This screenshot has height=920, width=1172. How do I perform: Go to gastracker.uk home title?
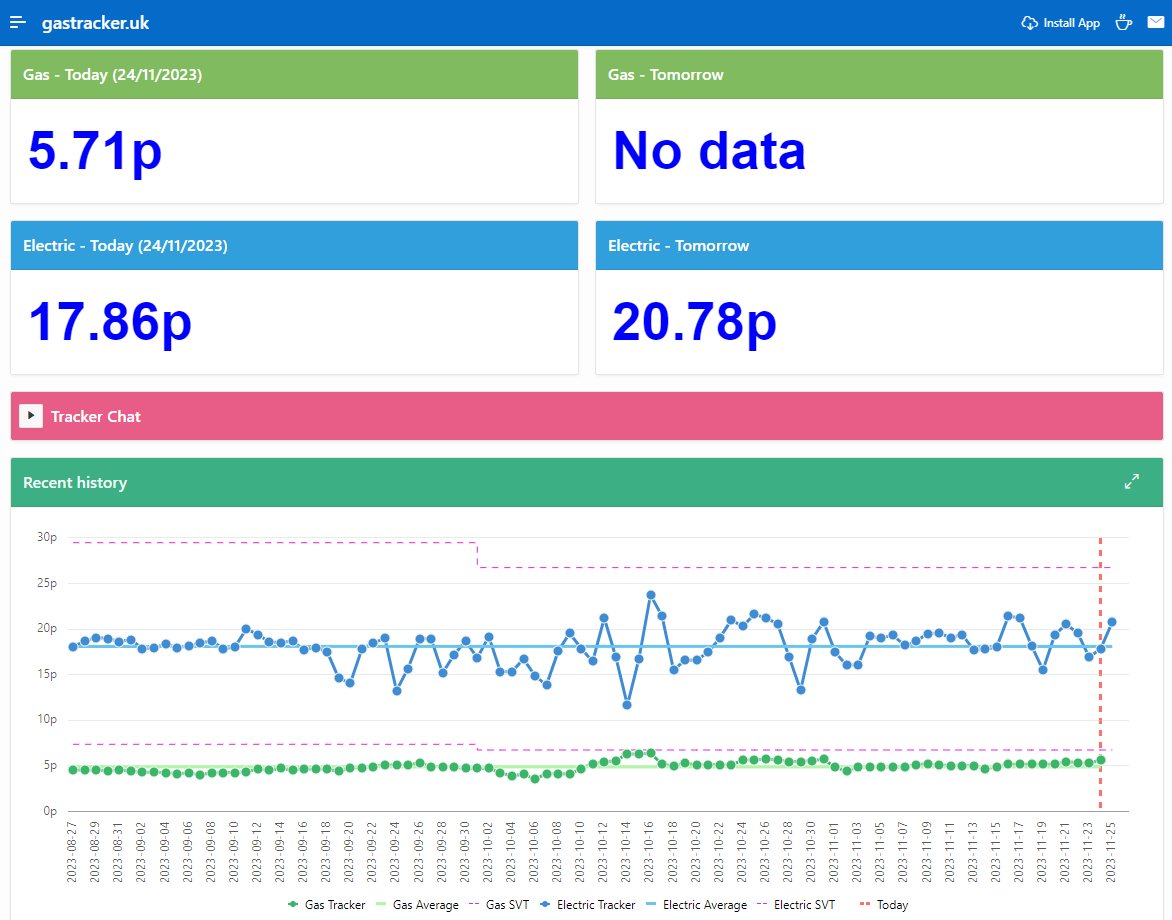click(x=95, y=22)
